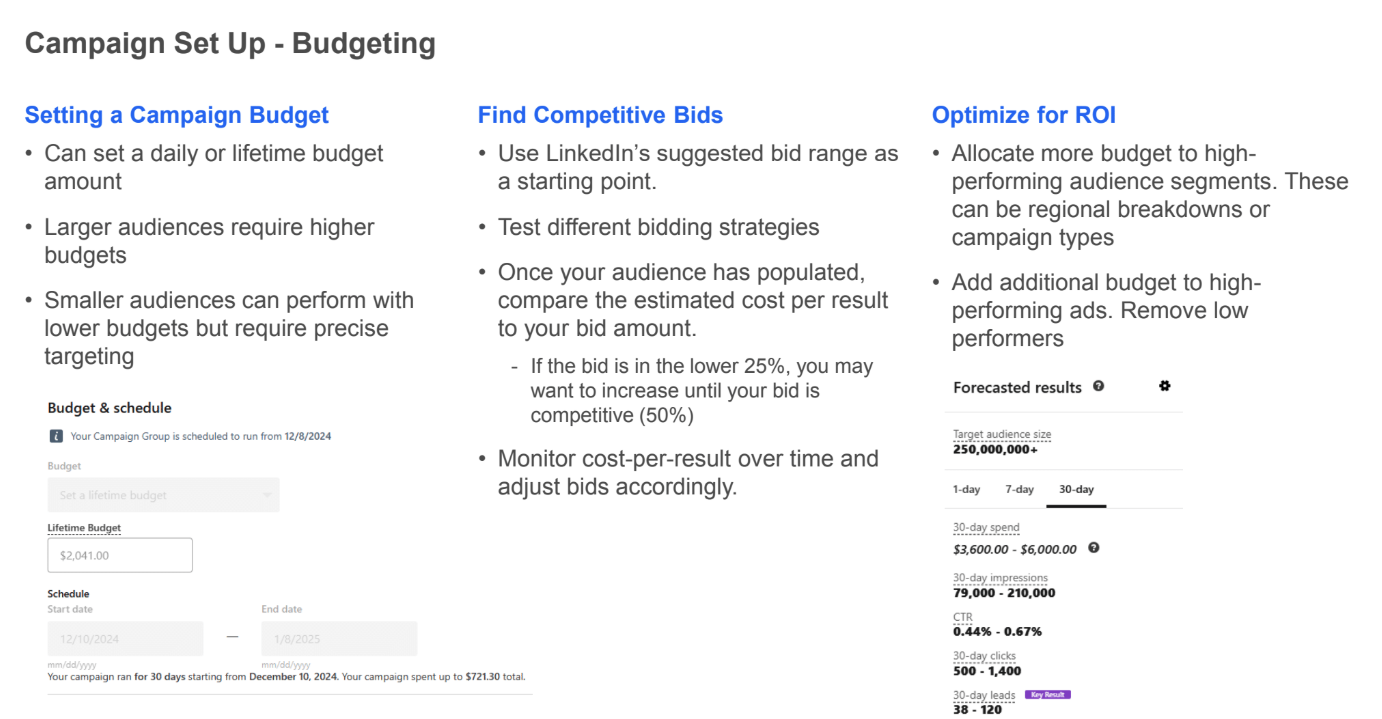Click the Lifetime Budget amount field
This screenshot has height=719, width=1382.
[x=120, y=555]
